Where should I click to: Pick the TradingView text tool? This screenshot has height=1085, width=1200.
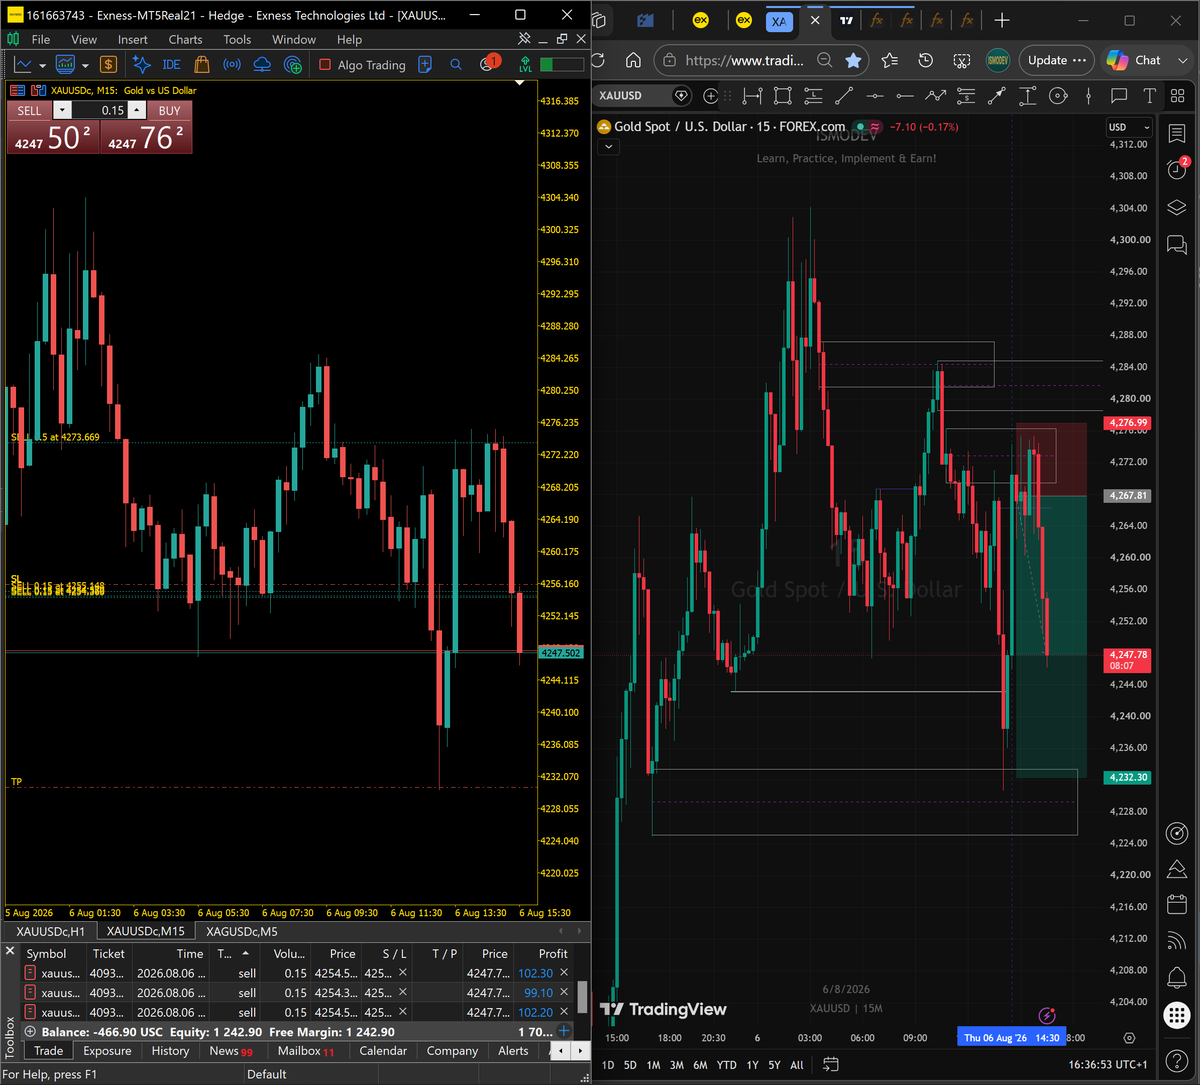(x=1150, y=96)
